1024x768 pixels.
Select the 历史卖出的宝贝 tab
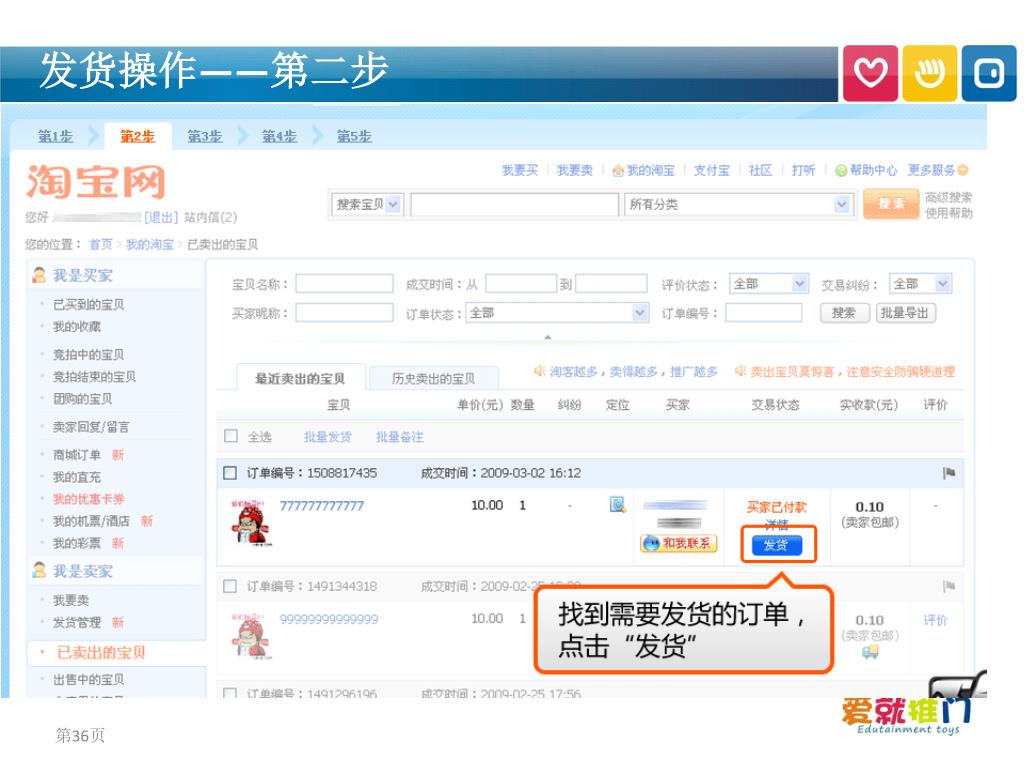tap(434, 379)
